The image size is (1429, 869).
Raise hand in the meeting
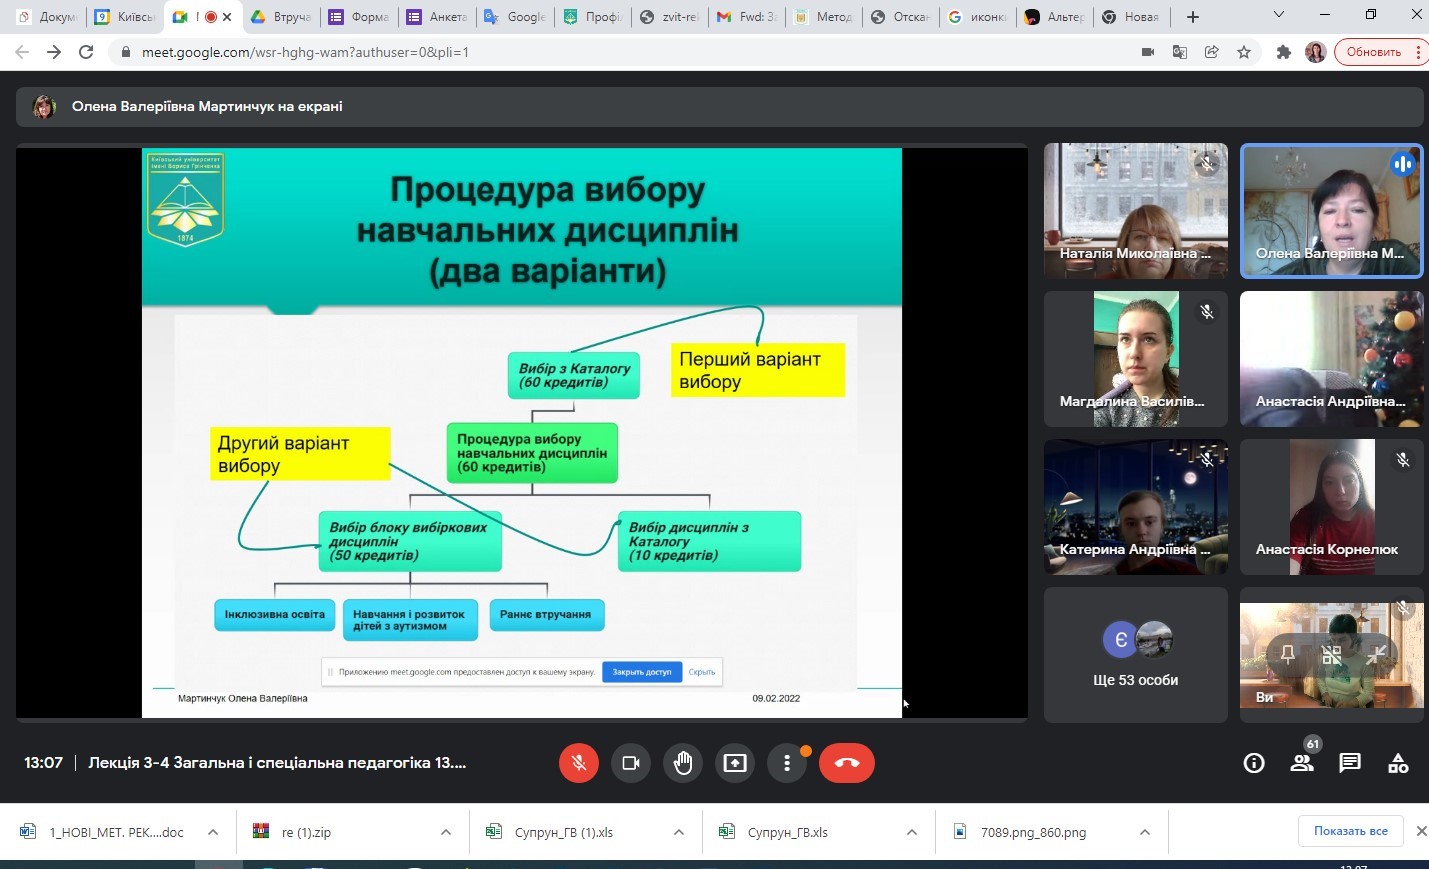pos(683,763)
